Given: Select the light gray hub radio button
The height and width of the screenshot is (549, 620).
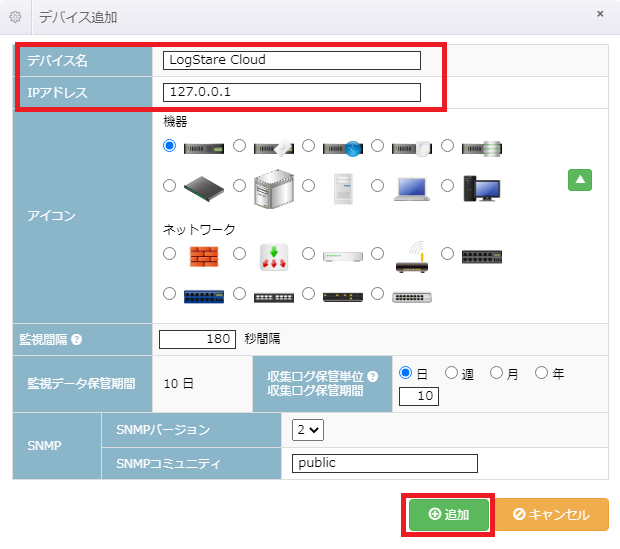Looking at the screenshot, I should coord(378,293).
